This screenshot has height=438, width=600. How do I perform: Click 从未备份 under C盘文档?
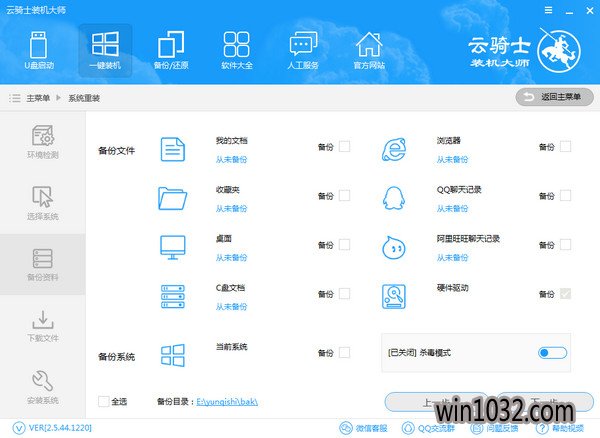[232, 307]
